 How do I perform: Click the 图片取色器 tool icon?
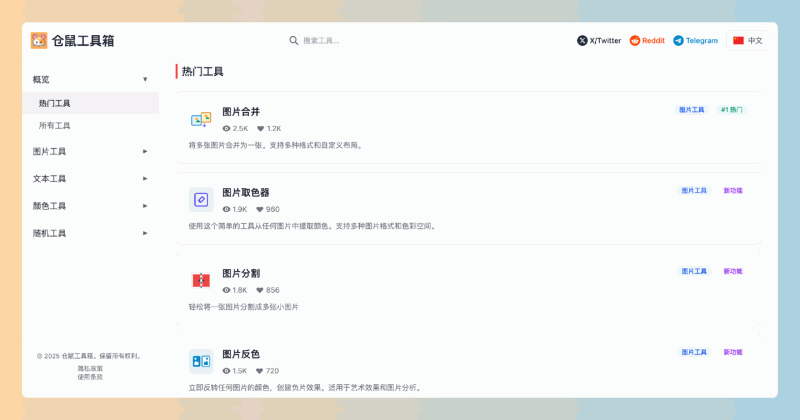click(x=201, y=200)
